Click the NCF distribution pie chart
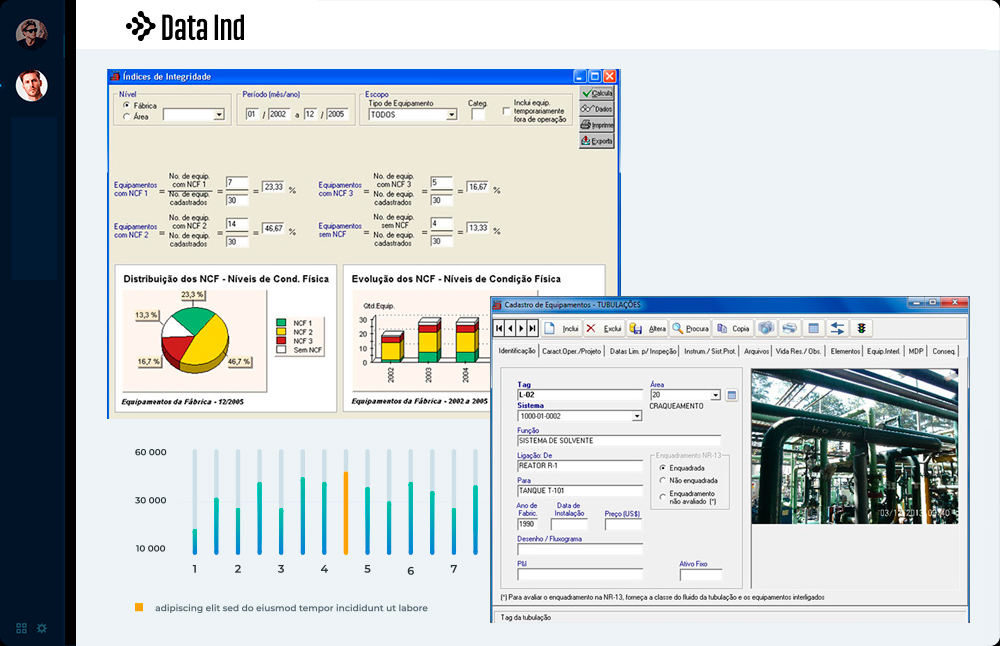 [x=195, y=339]
